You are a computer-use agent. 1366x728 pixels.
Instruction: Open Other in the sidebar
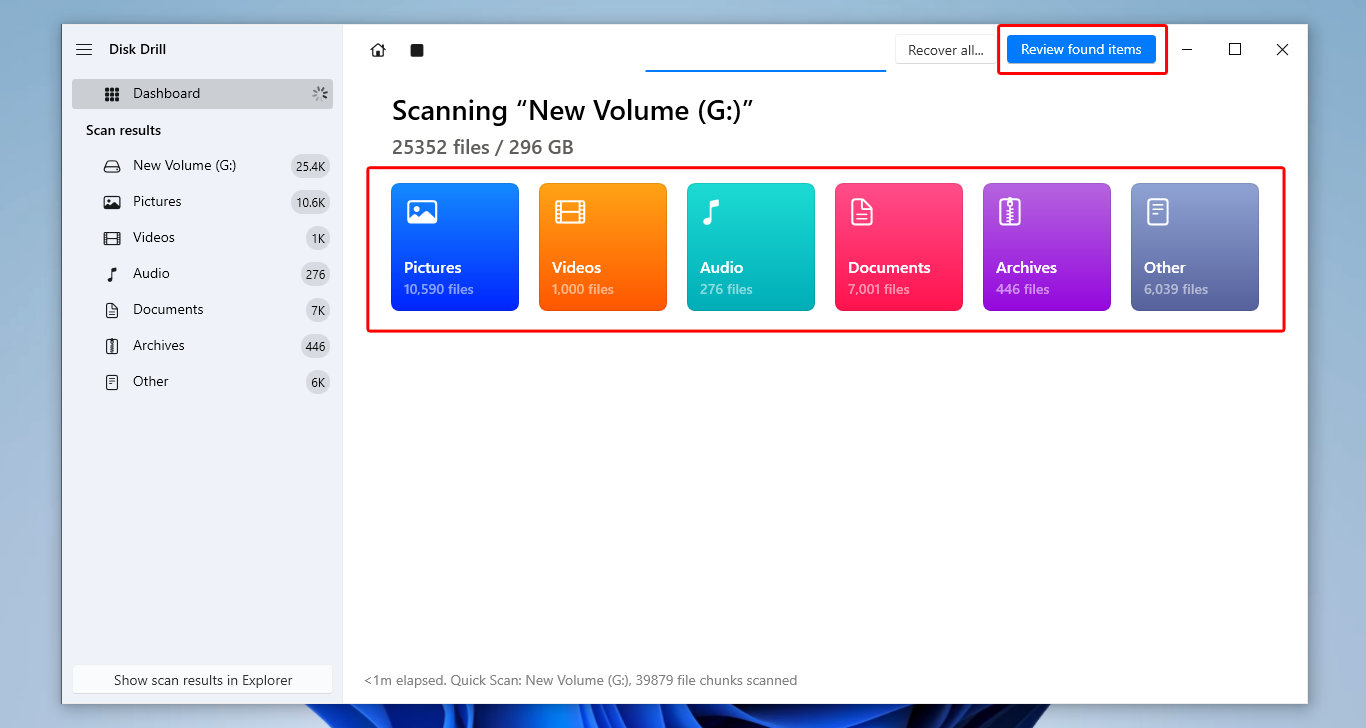point(202,382)
